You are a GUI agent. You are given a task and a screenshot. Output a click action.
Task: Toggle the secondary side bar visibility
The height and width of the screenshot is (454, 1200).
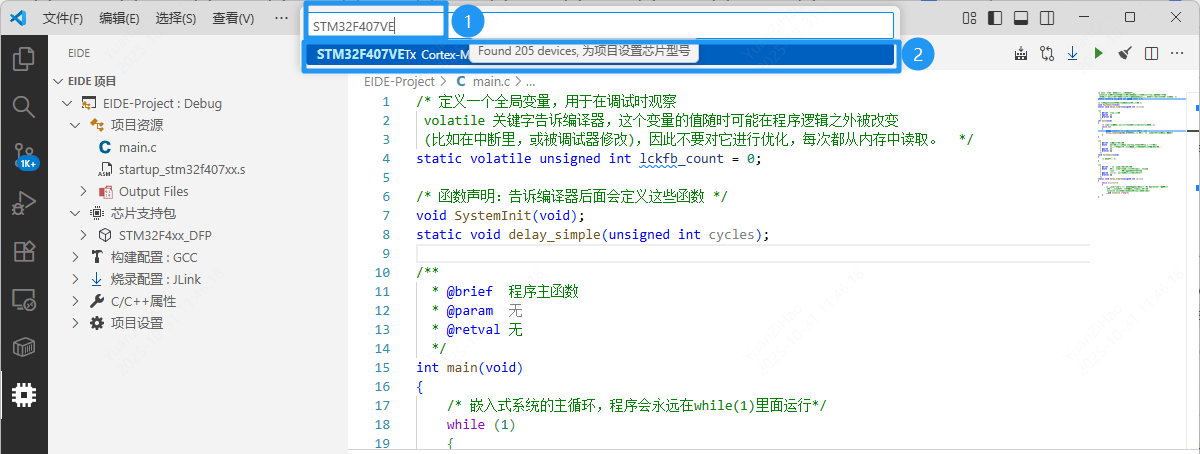(x=1046, y=18)
